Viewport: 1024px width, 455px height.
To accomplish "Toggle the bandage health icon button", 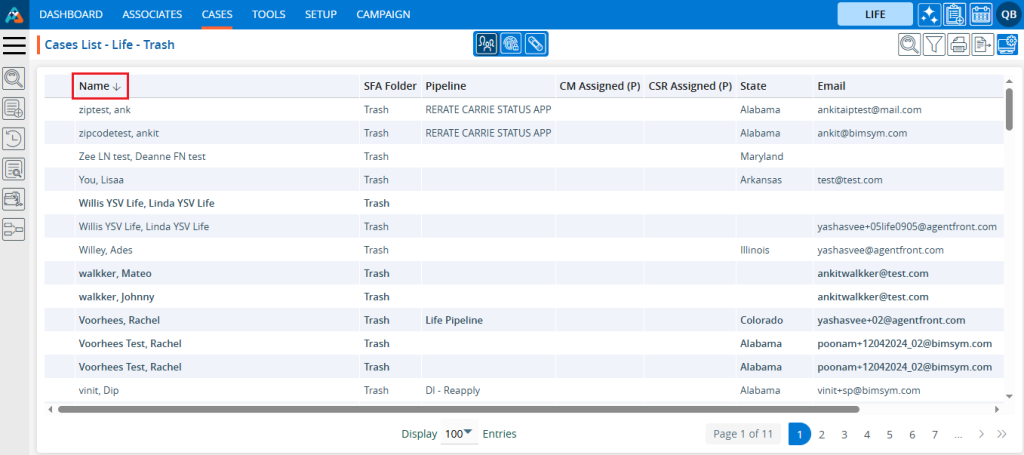I will point(535,44).
